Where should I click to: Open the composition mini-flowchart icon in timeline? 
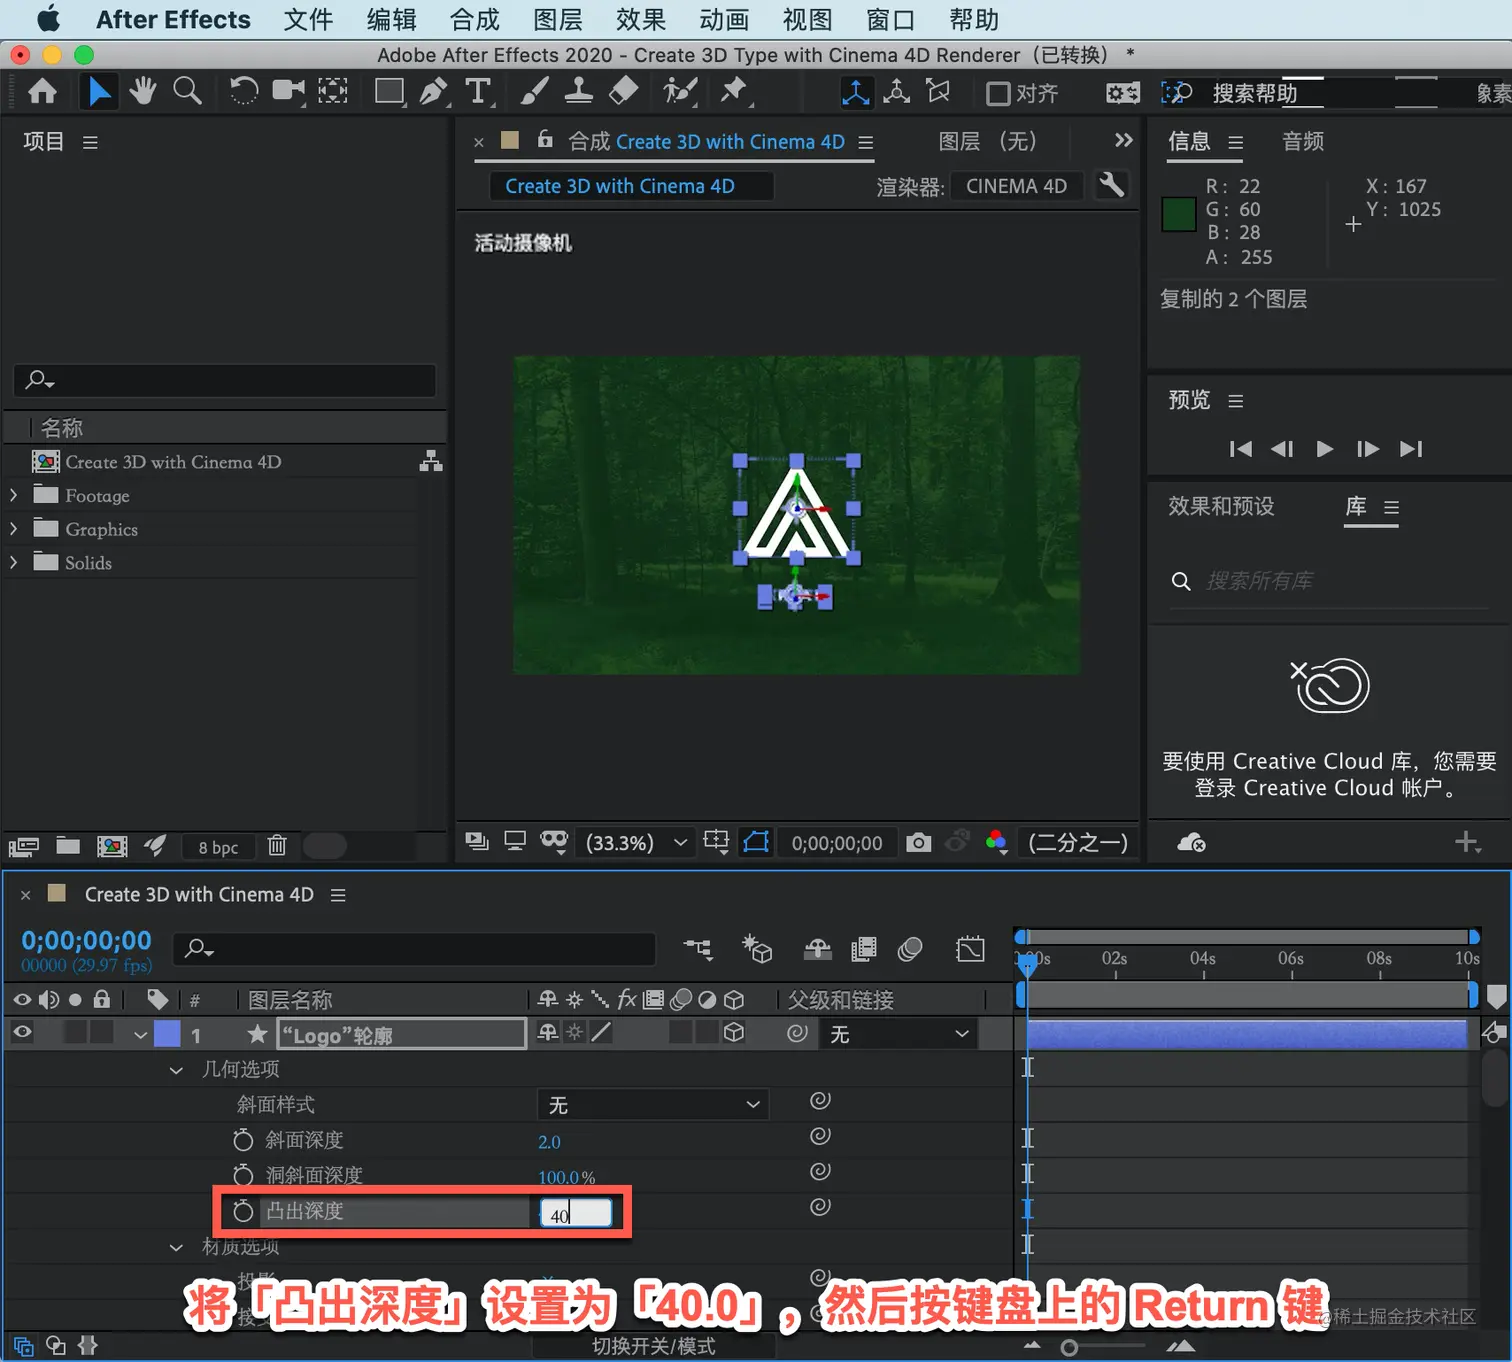pos(698,949)
